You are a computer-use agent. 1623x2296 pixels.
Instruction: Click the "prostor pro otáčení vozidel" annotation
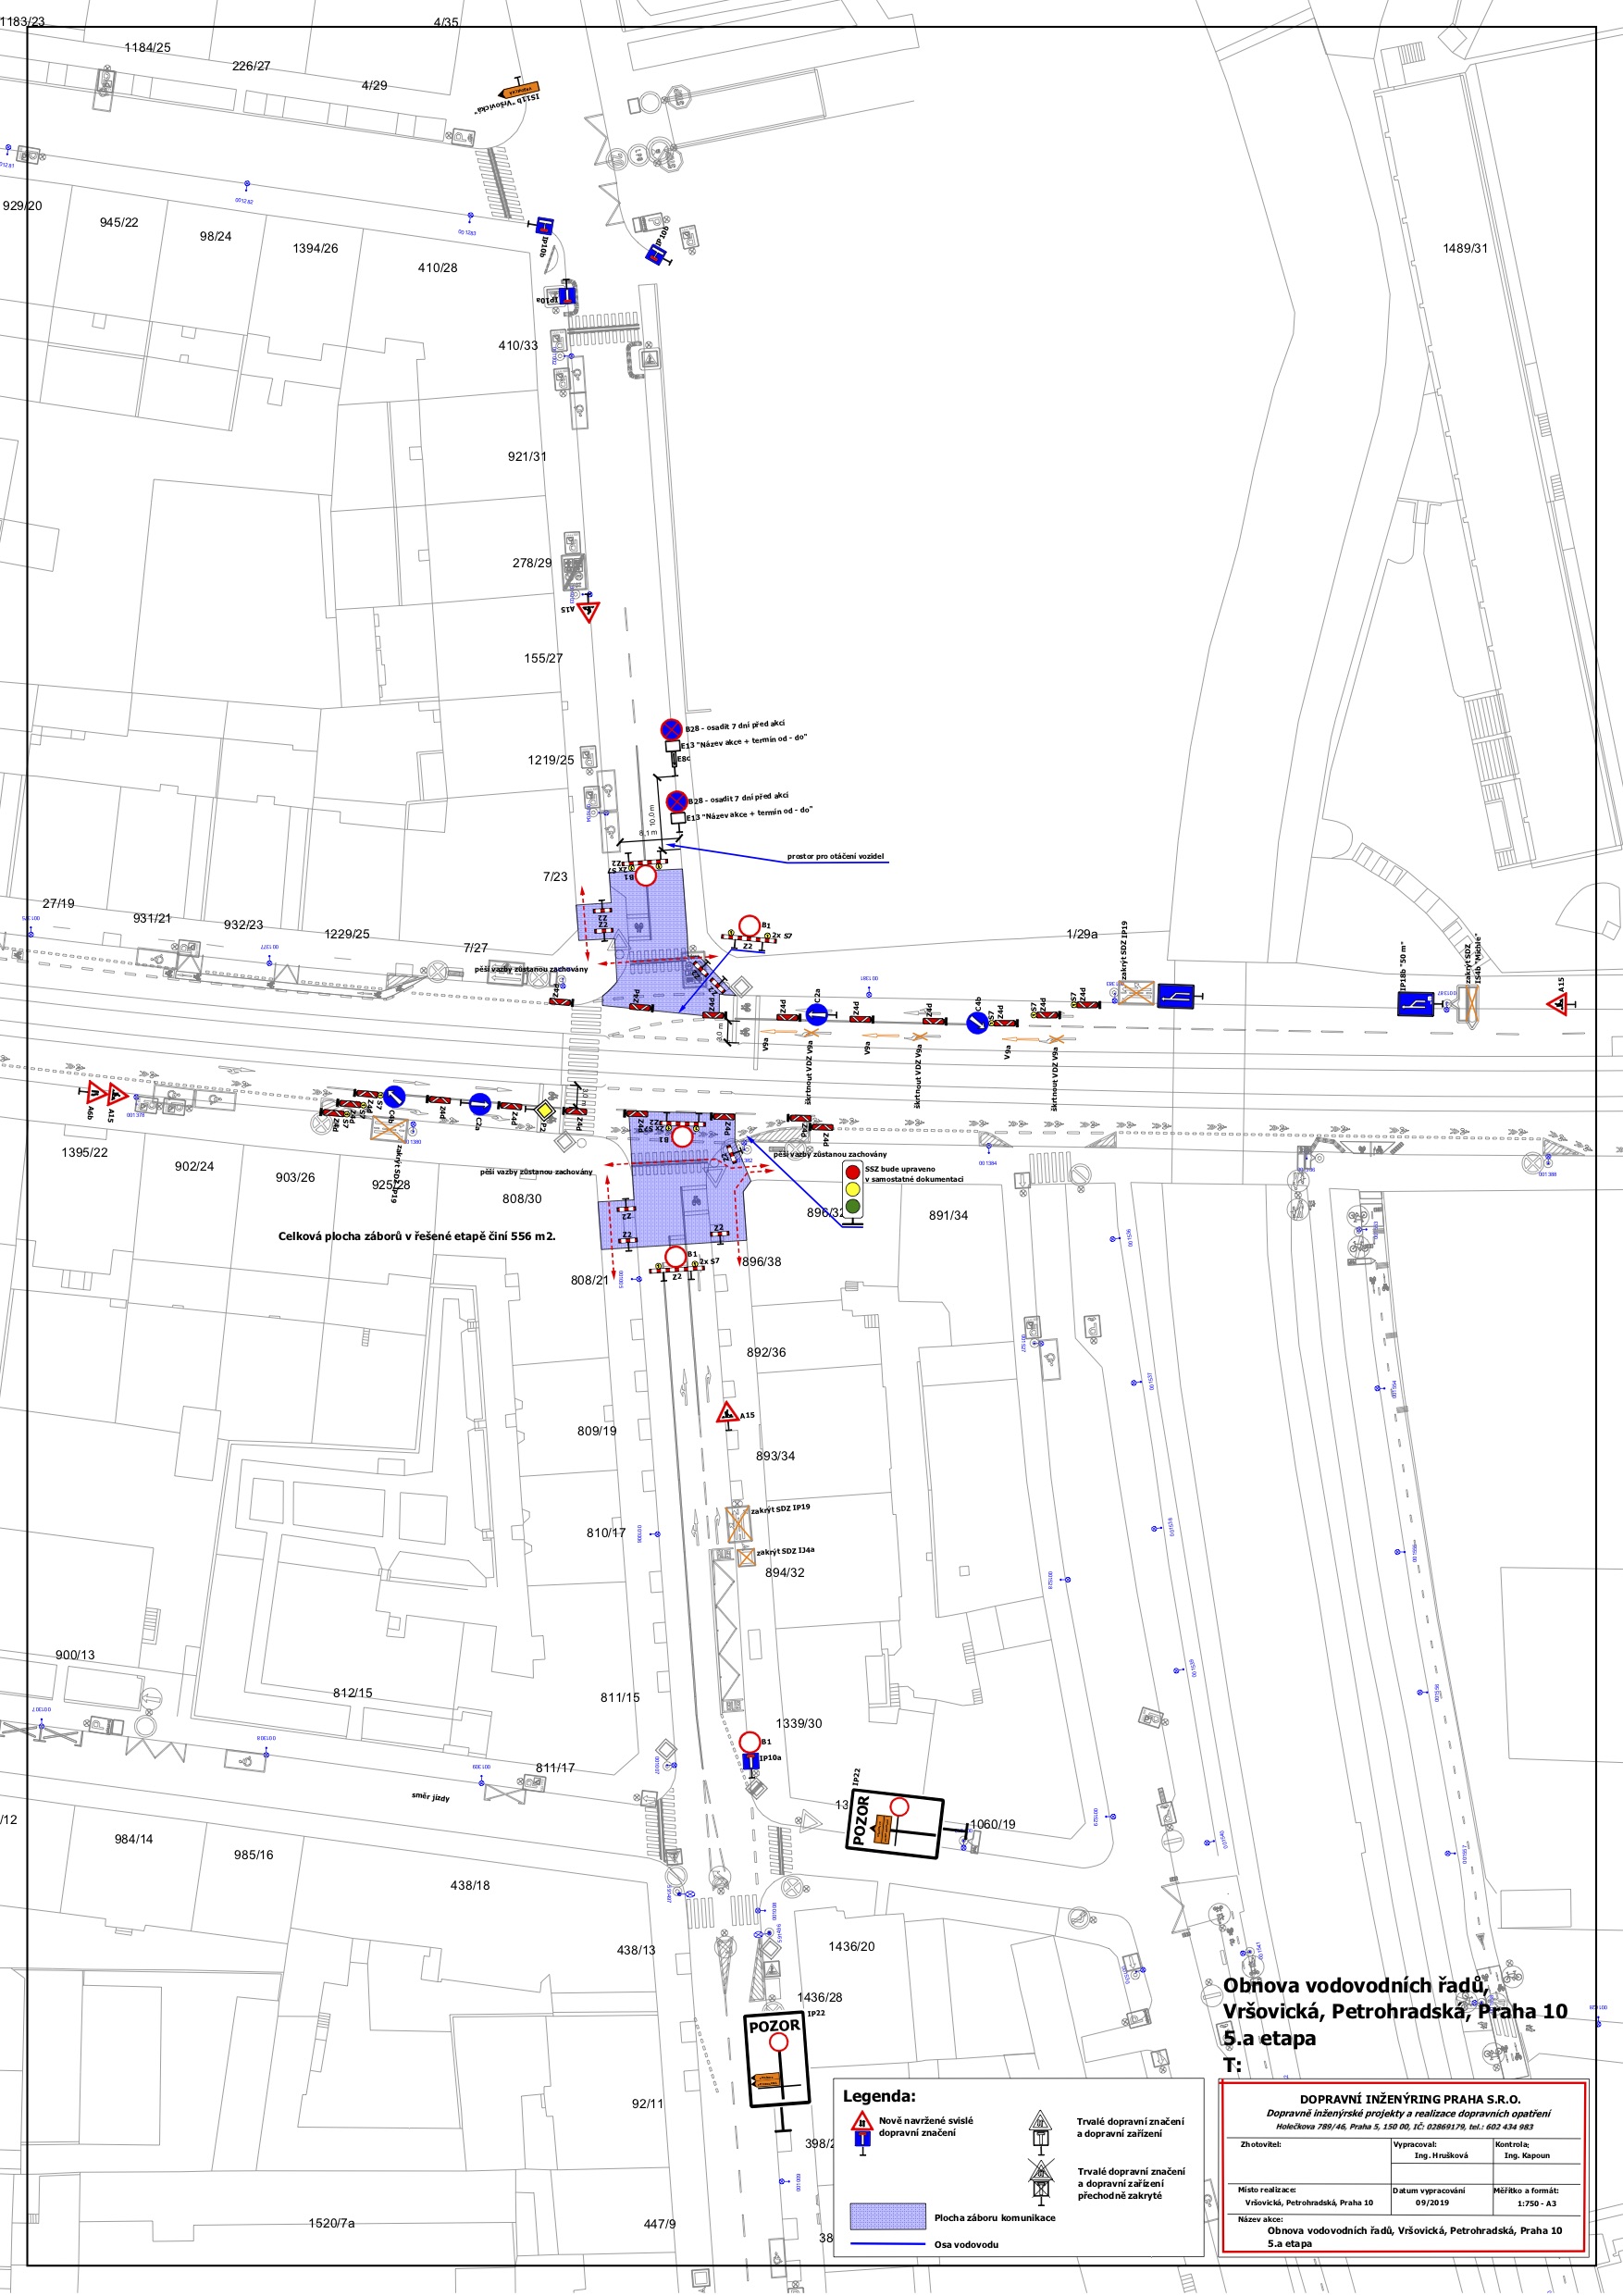pos(835,857)
